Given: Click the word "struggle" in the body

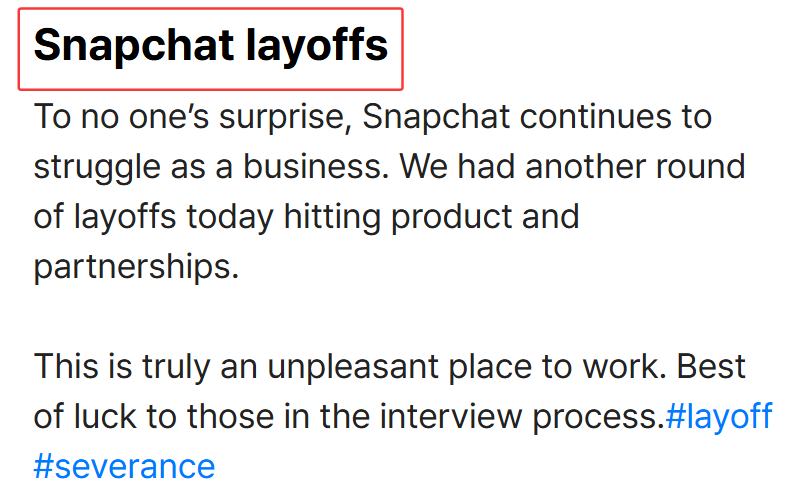Looking at the screenshot, I should click(x=97, y=168).
